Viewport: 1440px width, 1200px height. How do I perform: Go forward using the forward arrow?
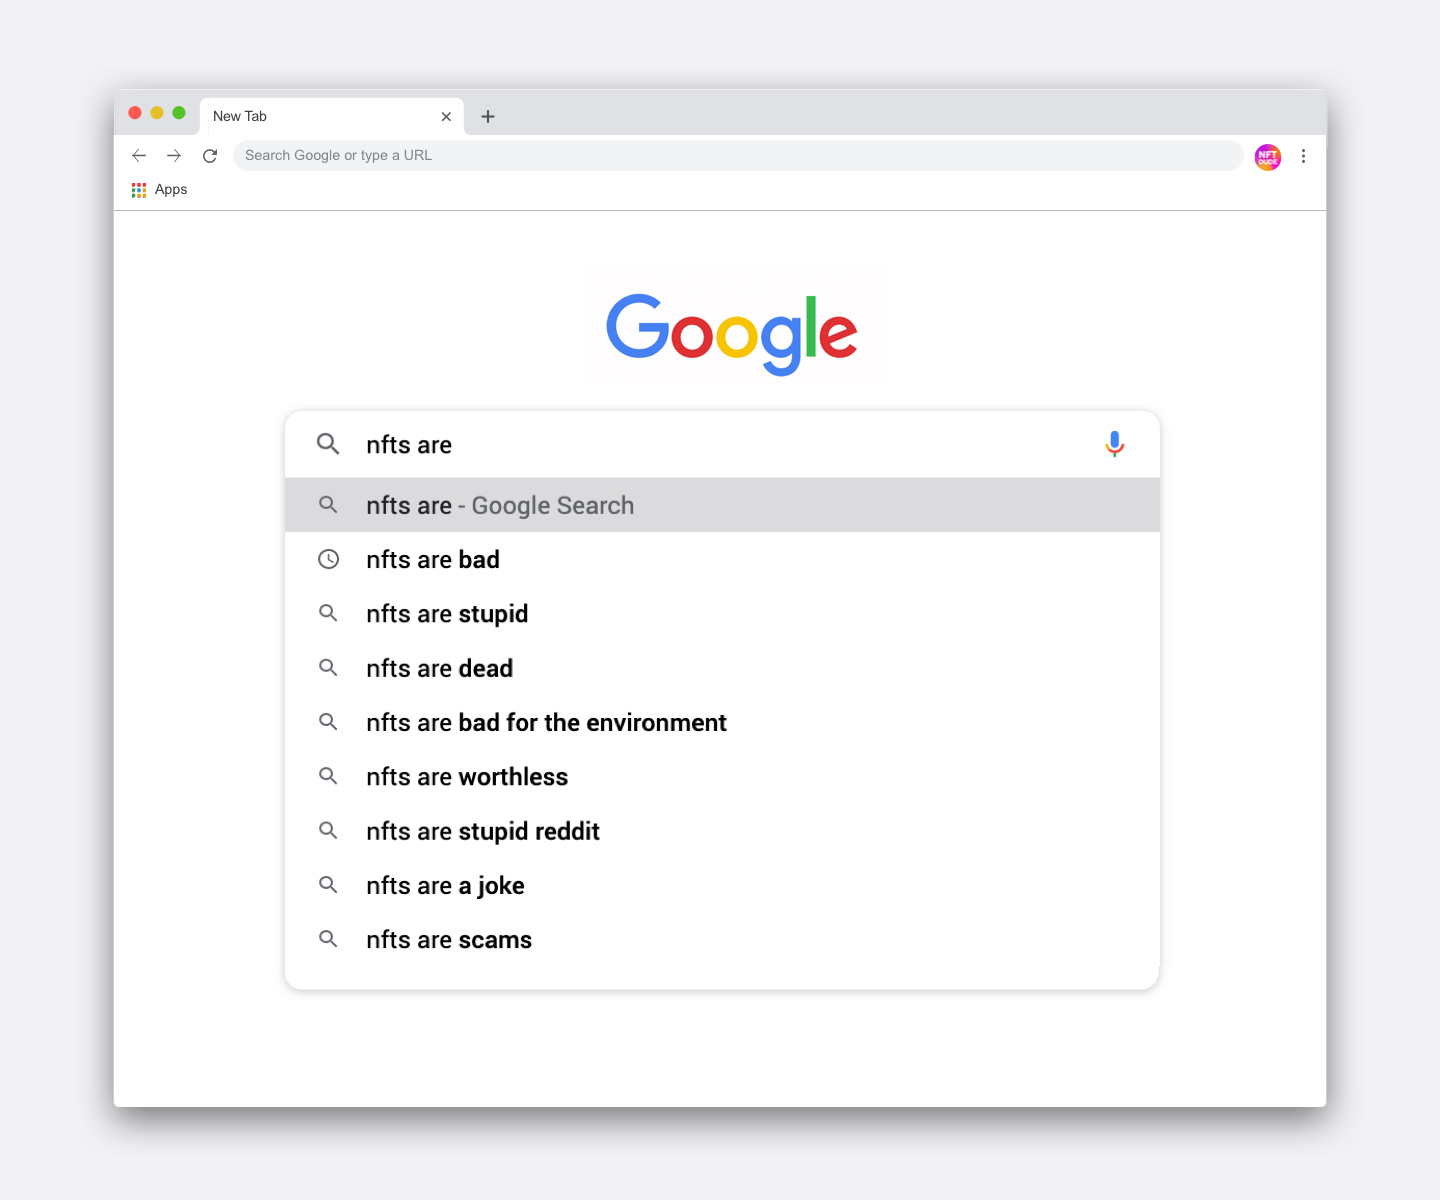(x=174, y=156)
